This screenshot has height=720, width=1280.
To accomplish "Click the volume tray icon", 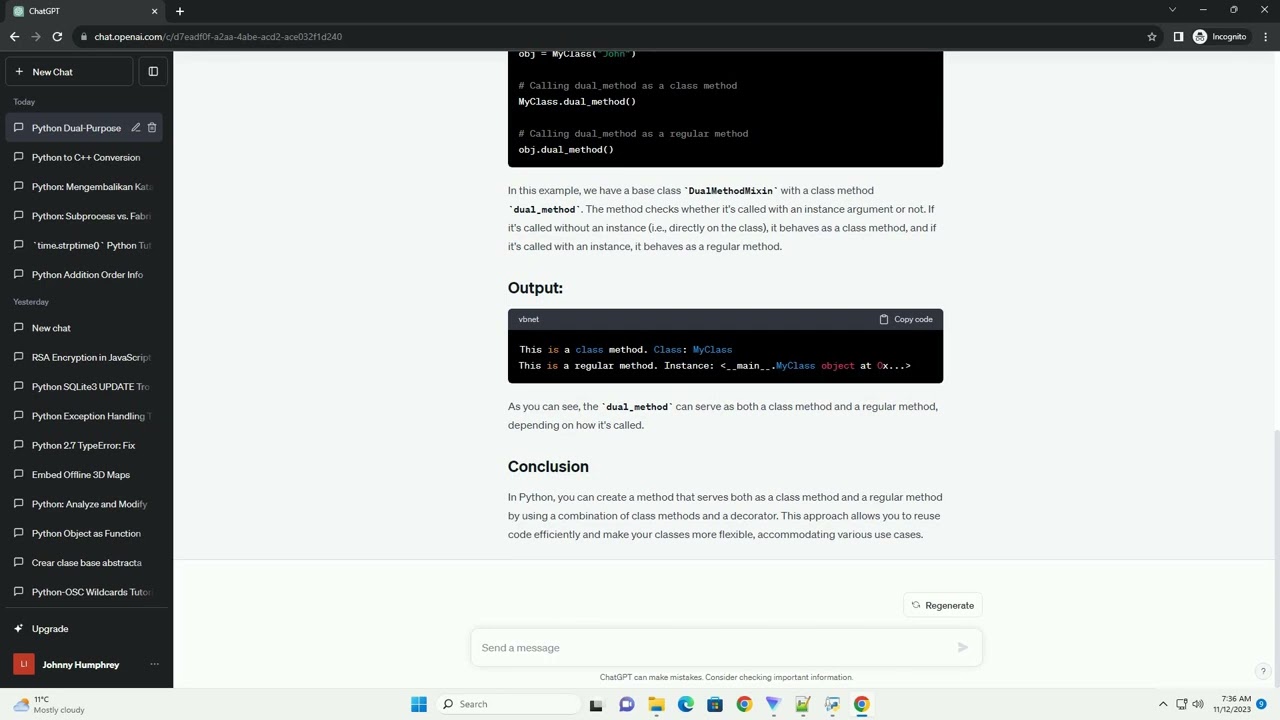I will coord(1198,704).
